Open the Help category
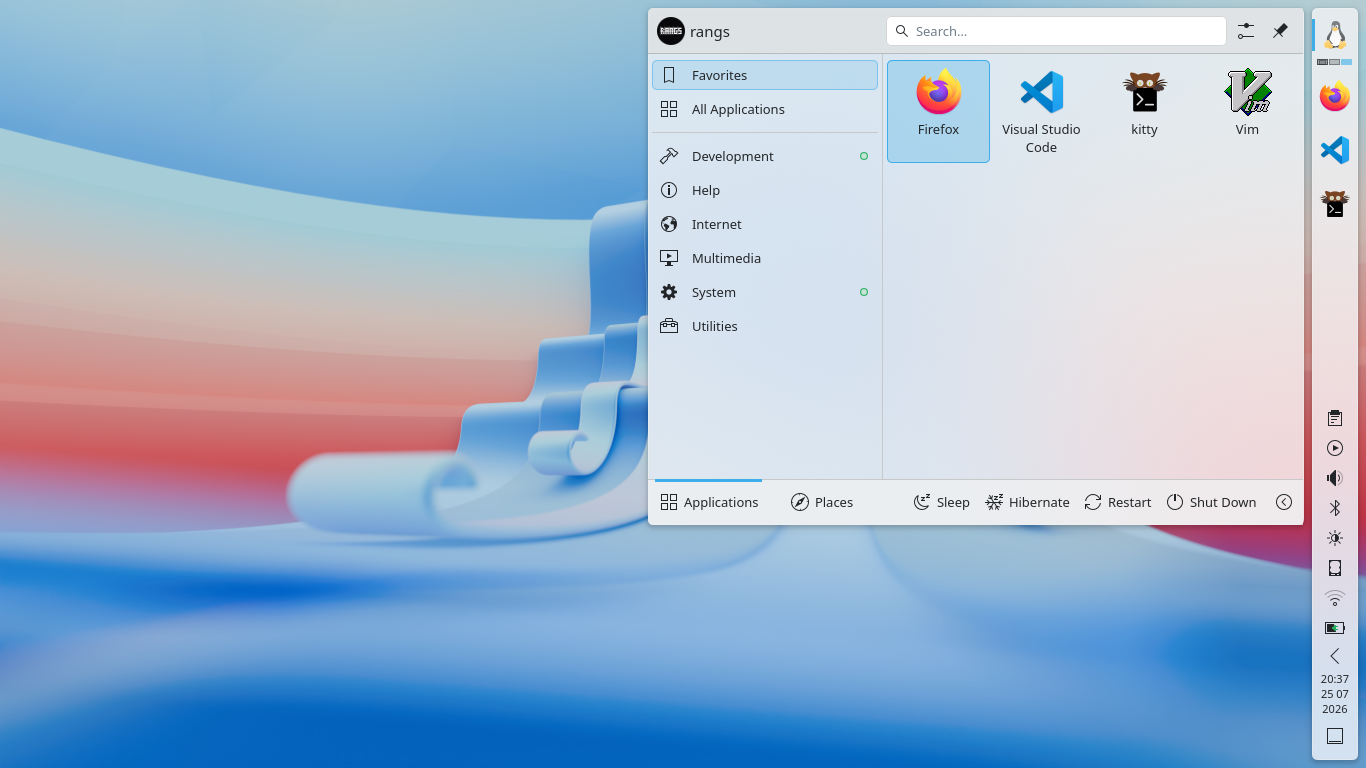This screenshot has height=768, width=1366. 765,190
